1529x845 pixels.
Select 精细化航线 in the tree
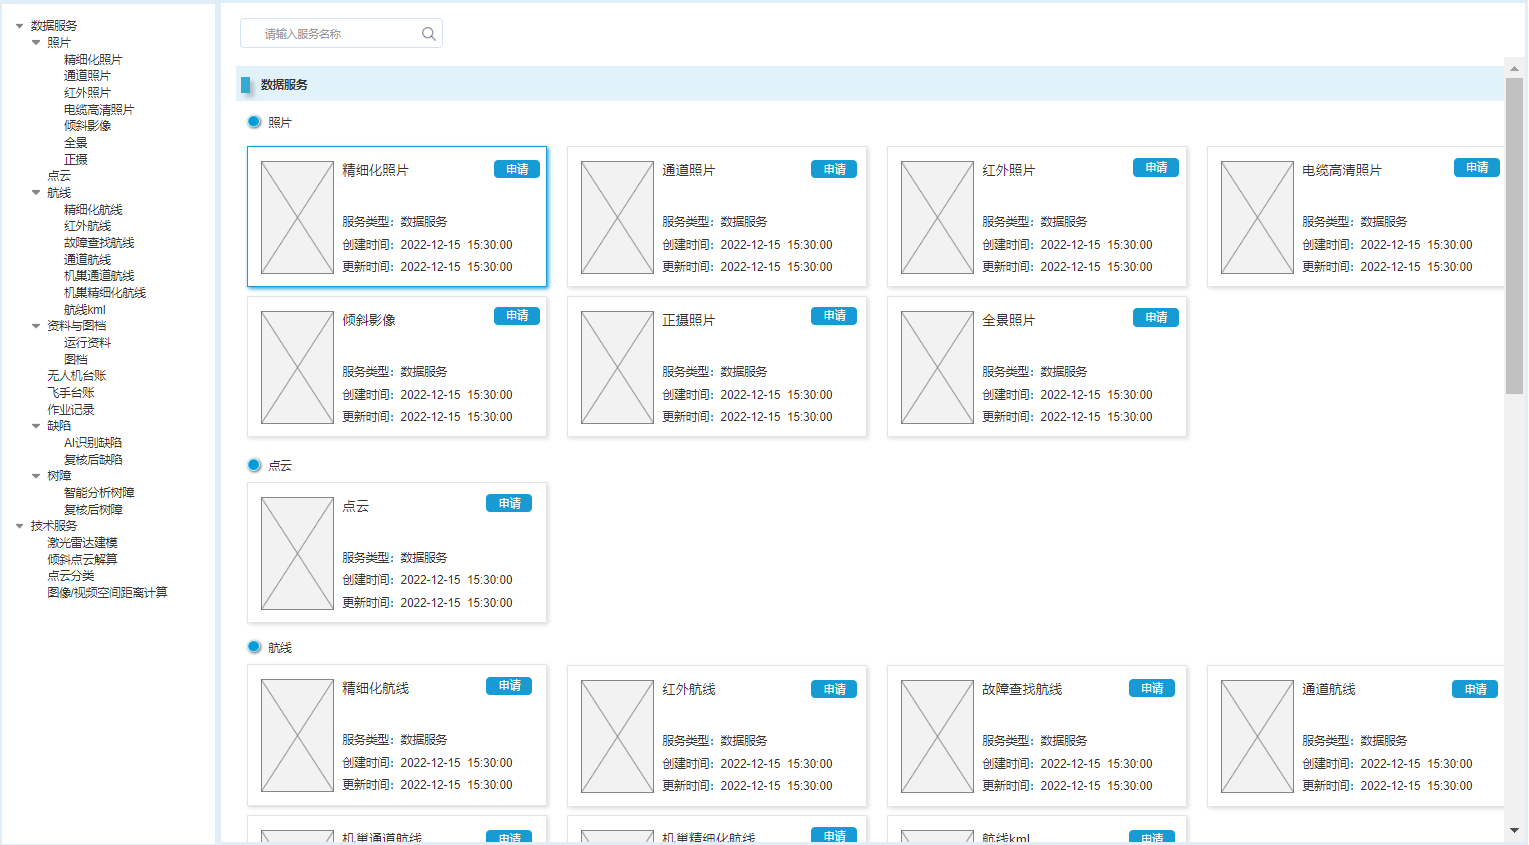[93, 210]
